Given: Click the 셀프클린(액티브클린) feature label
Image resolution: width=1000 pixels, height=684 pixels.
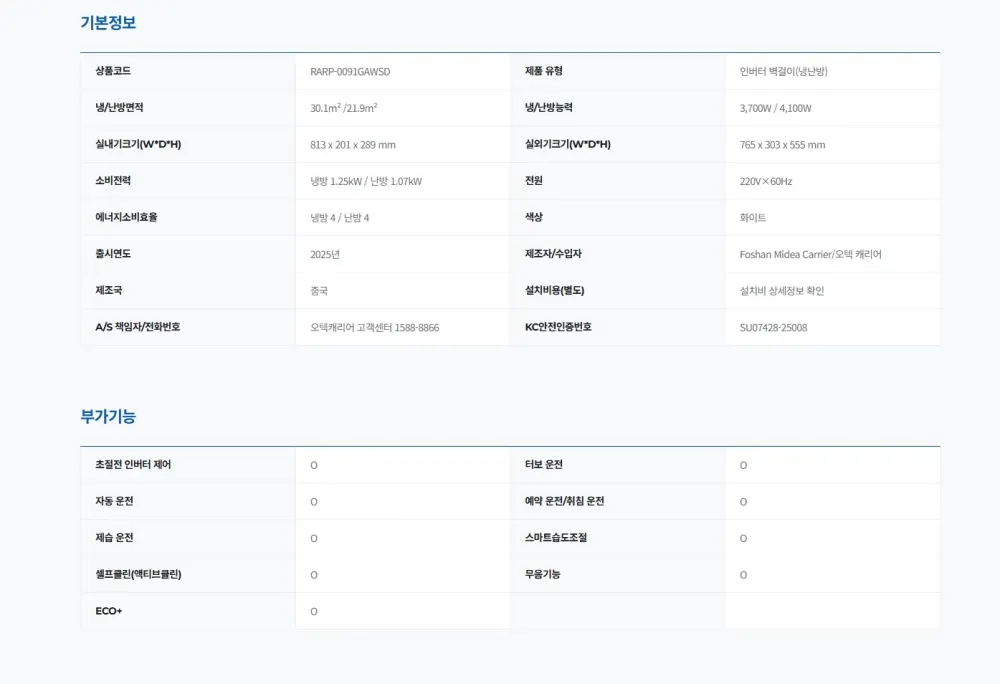Looking at the screenshot, I should (x=138, y=574).
